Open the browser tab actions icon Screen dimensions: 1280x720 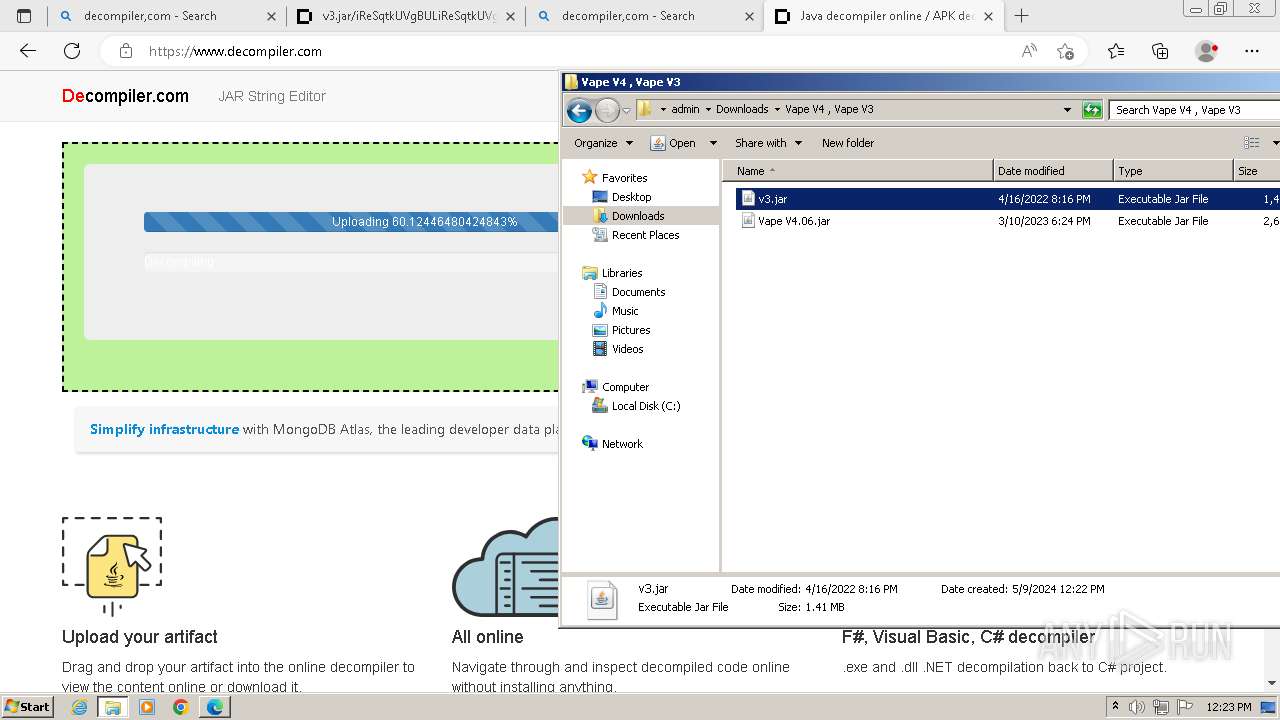[24, 16]
